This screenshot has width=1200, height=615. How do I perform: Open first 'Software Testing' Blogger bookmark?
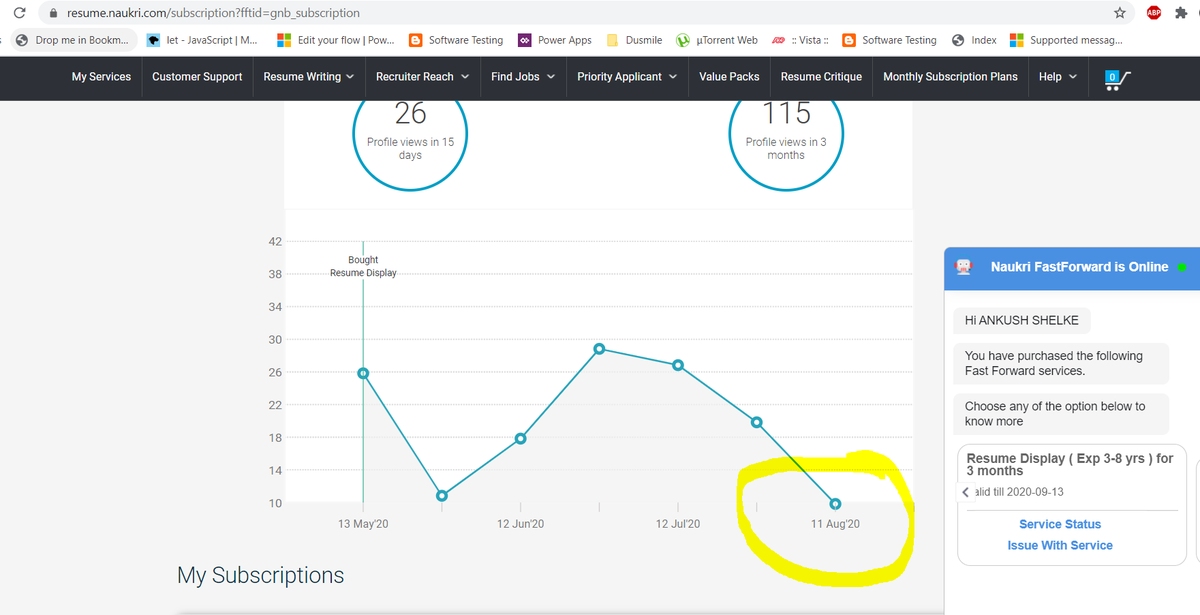(456, 40)
